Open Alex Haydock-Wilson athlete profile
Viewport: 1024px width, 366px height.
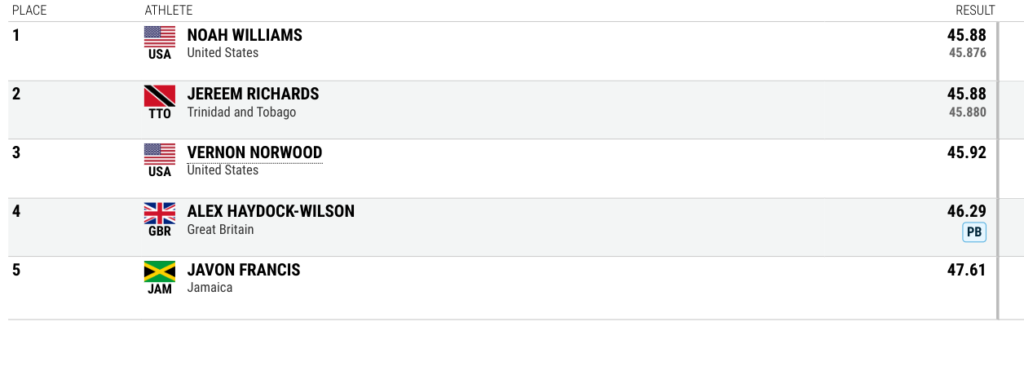(271, 211)
